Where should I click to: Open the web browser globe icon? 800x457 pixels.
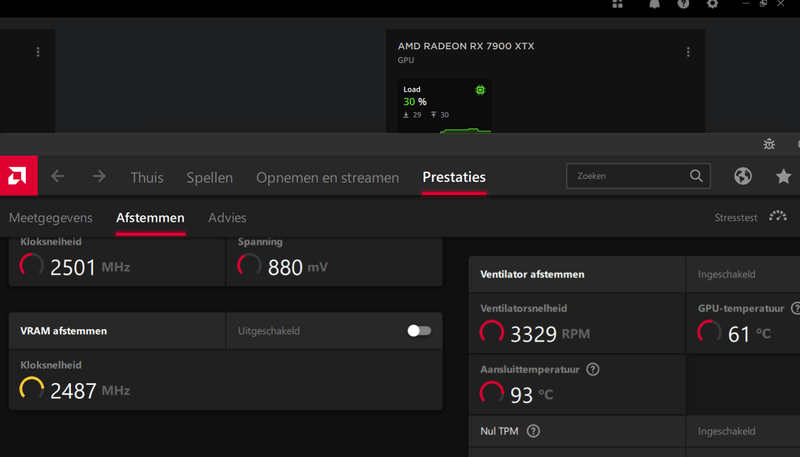[x=743, y=176]
